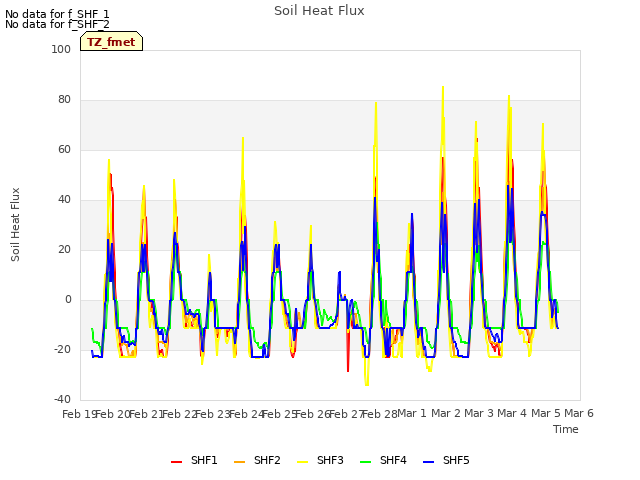The height and width of the screenshot is (480, 640).
Task: Click the 'No data for f_SHF_2' message
Action: tap(57, 24)
